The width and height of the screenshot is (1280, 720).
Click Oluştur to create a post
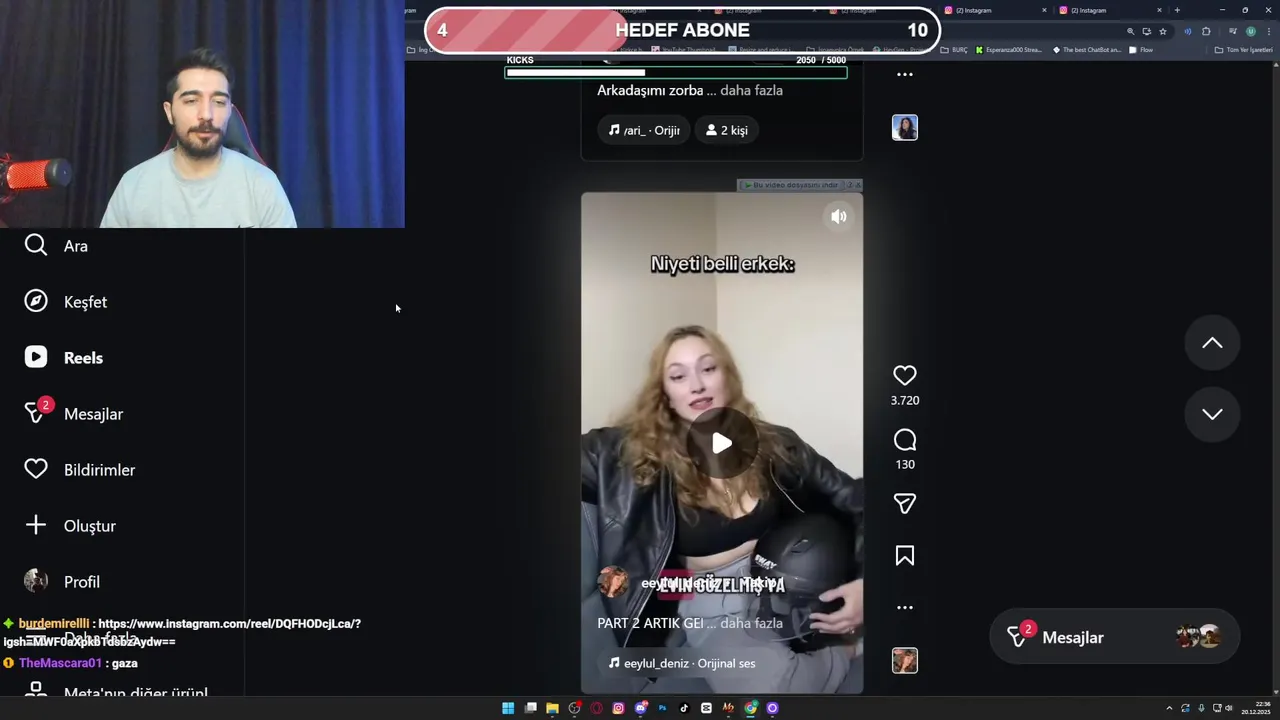70,526
